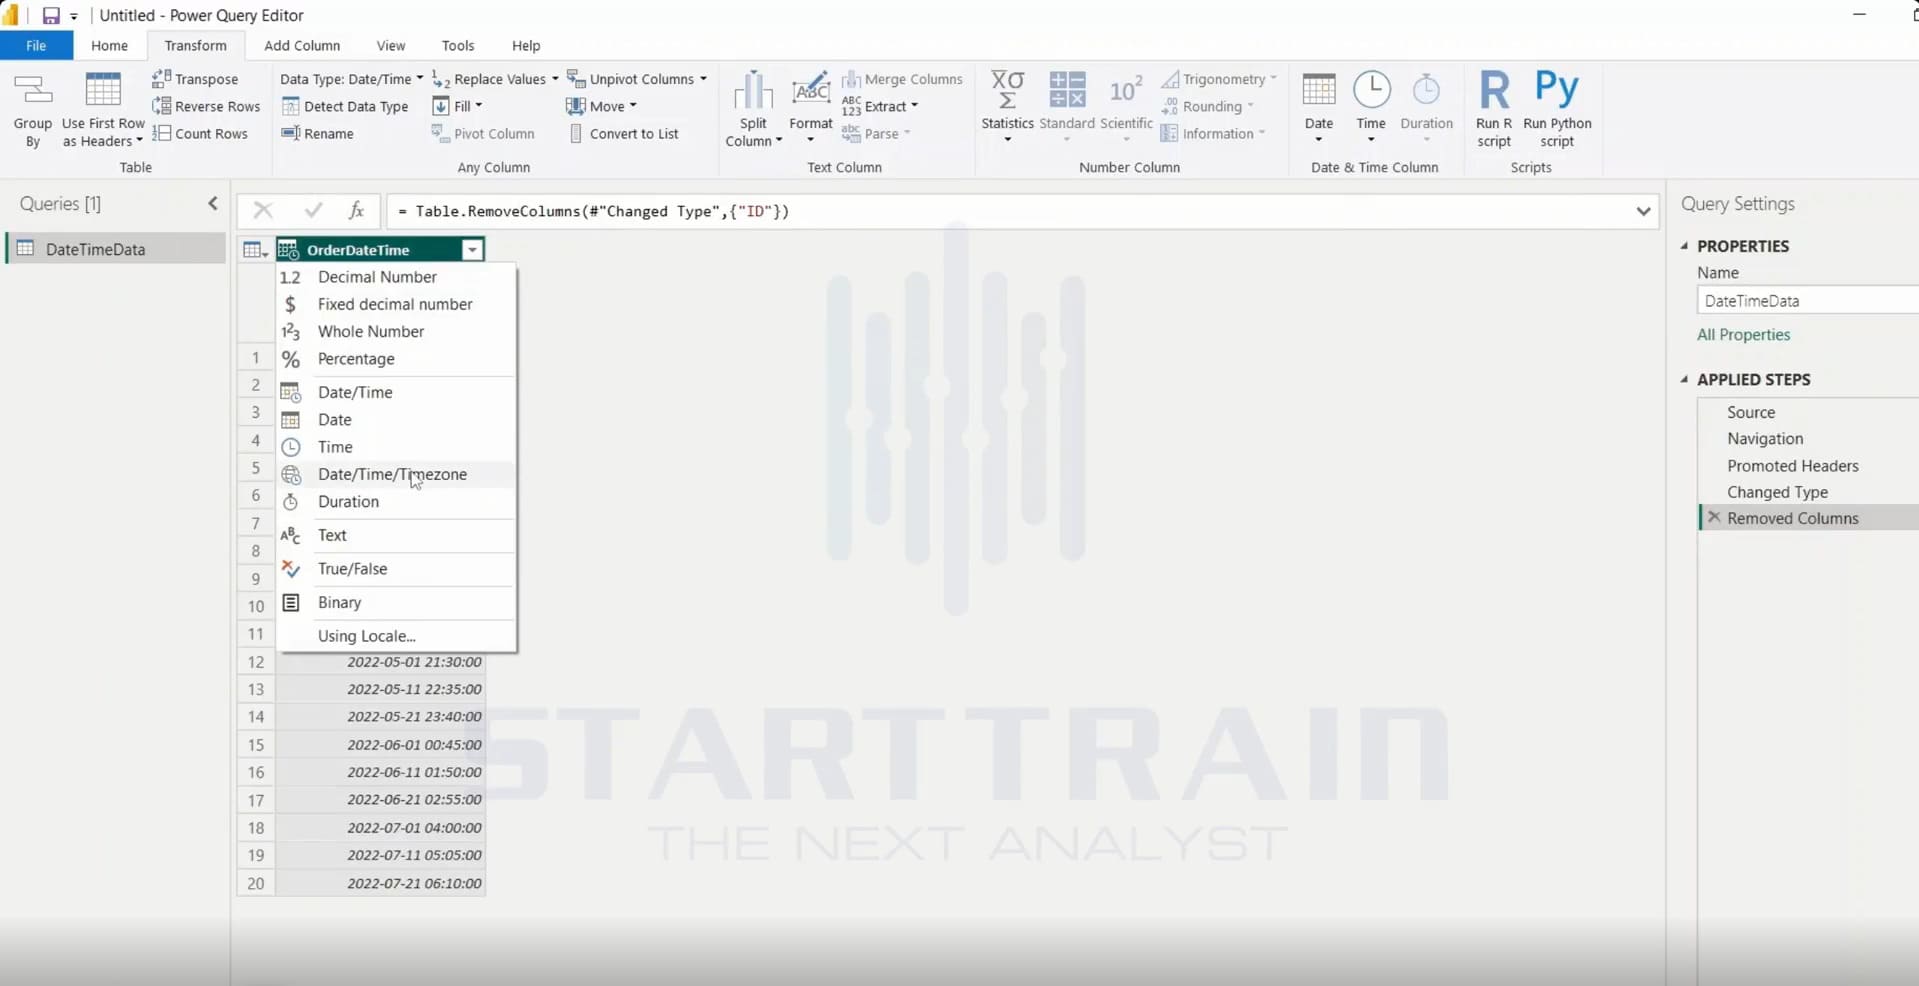Viewport: 1919px width, 986px height.
Task: Collapse the APPLIED STEPS section
Action: pos(1685,379)
